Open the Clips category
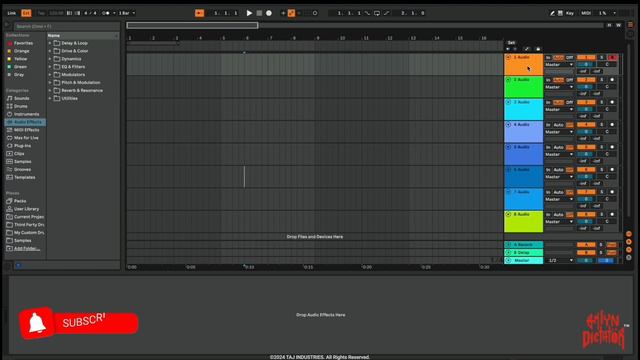Viewport: 640px width, 360px height. click(19, 153)
